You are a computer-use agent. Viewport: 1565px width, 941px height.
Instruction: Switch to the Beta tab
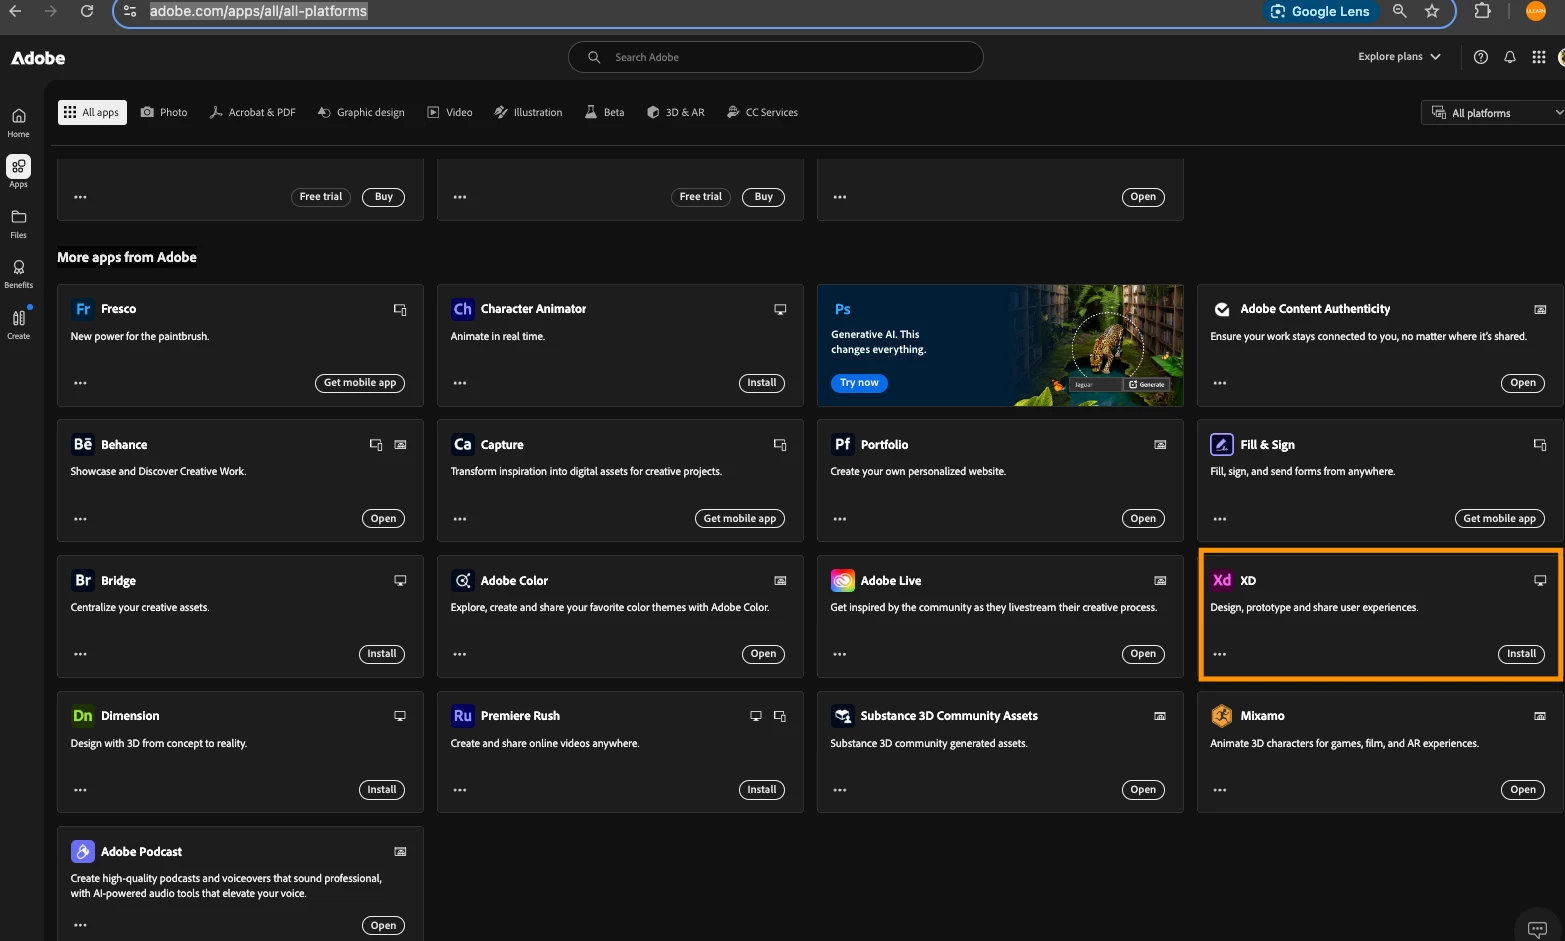pos(605,113)
